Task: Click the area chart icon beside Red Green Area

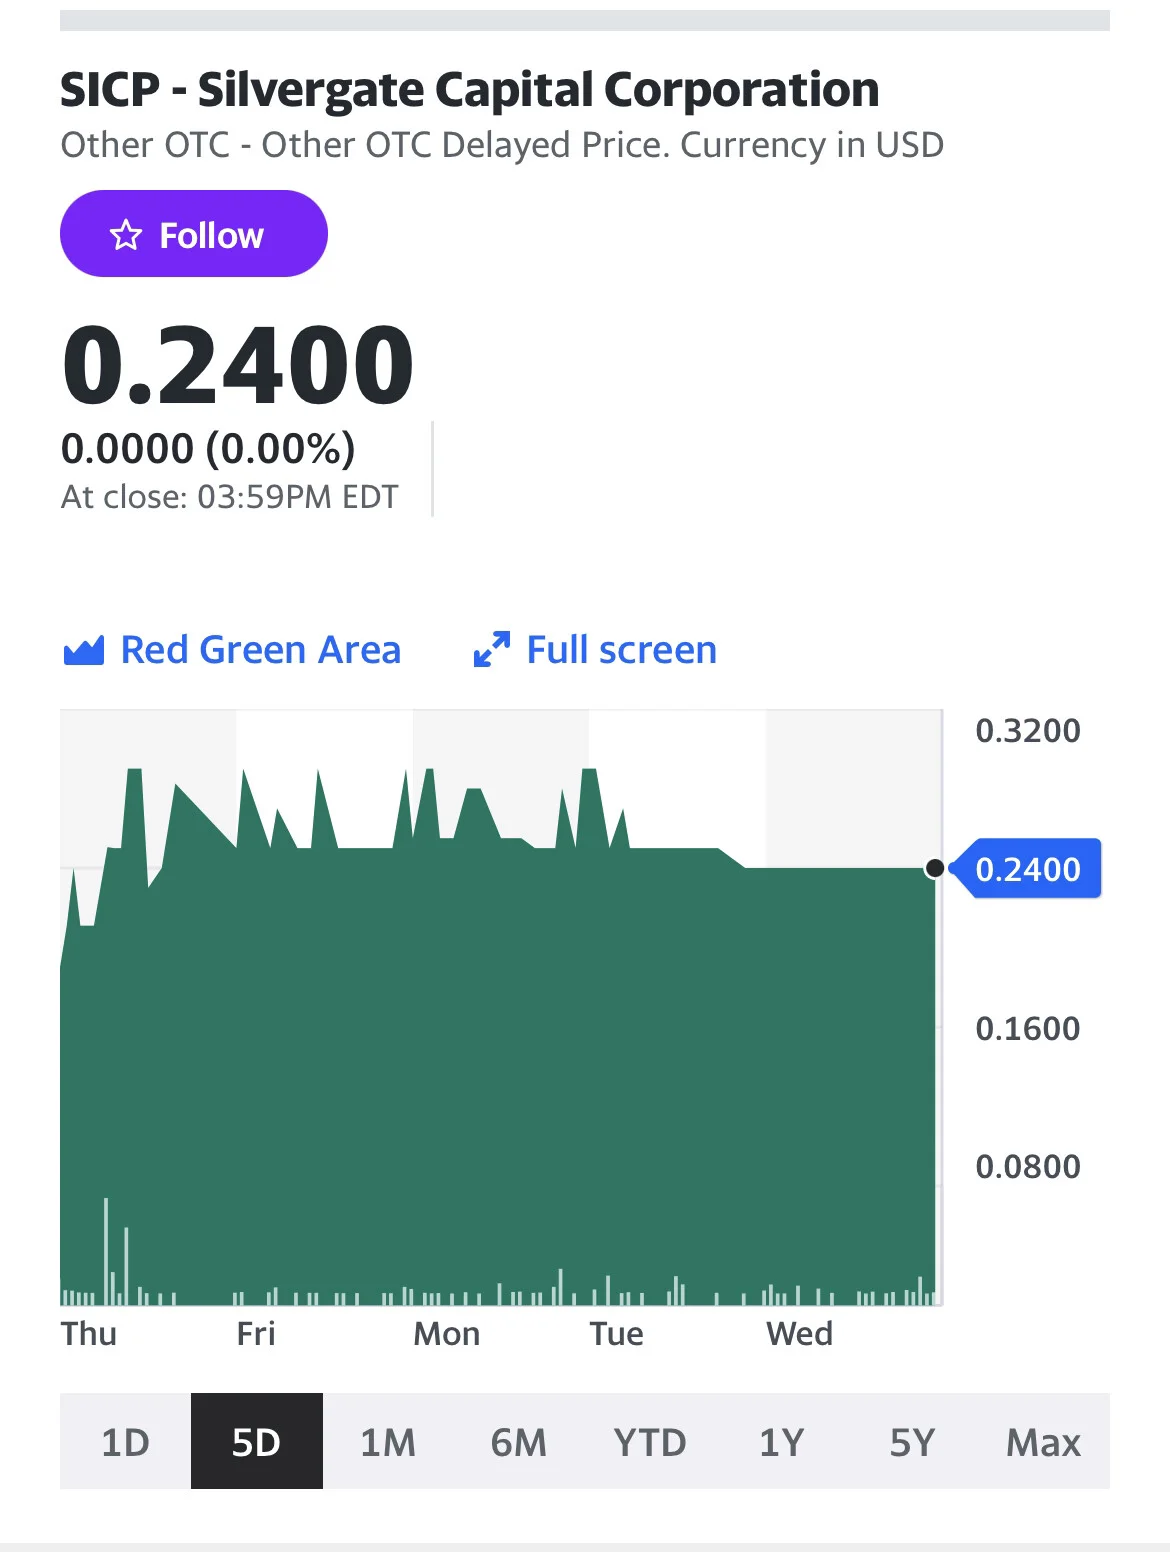Action: click(x=83, y=651)
